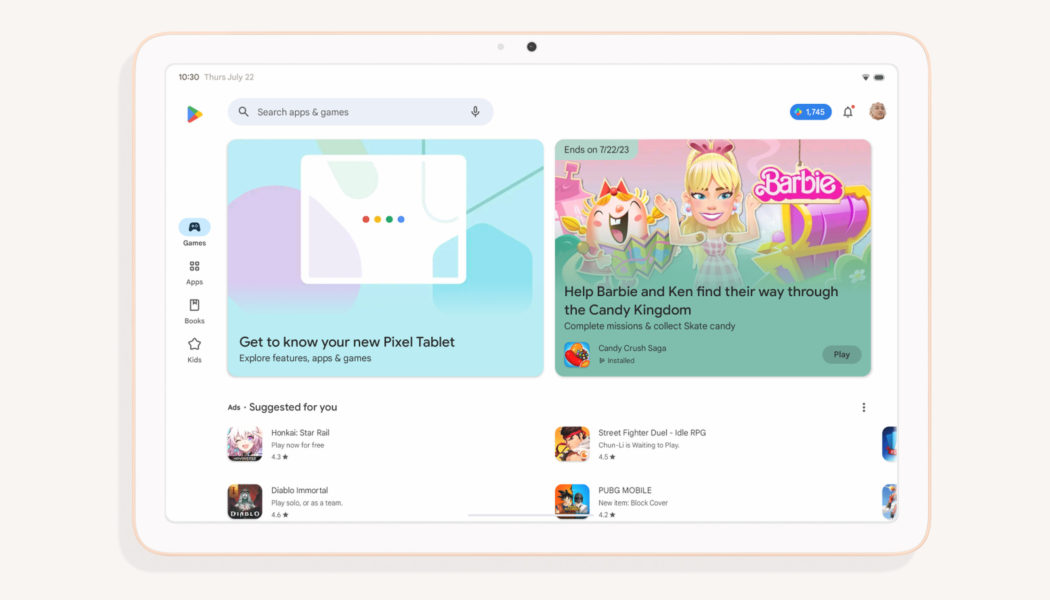Tap the magnifying glass search icon
The height and width of the screenshot is (600, 1050).
click(x=243, y=111)
